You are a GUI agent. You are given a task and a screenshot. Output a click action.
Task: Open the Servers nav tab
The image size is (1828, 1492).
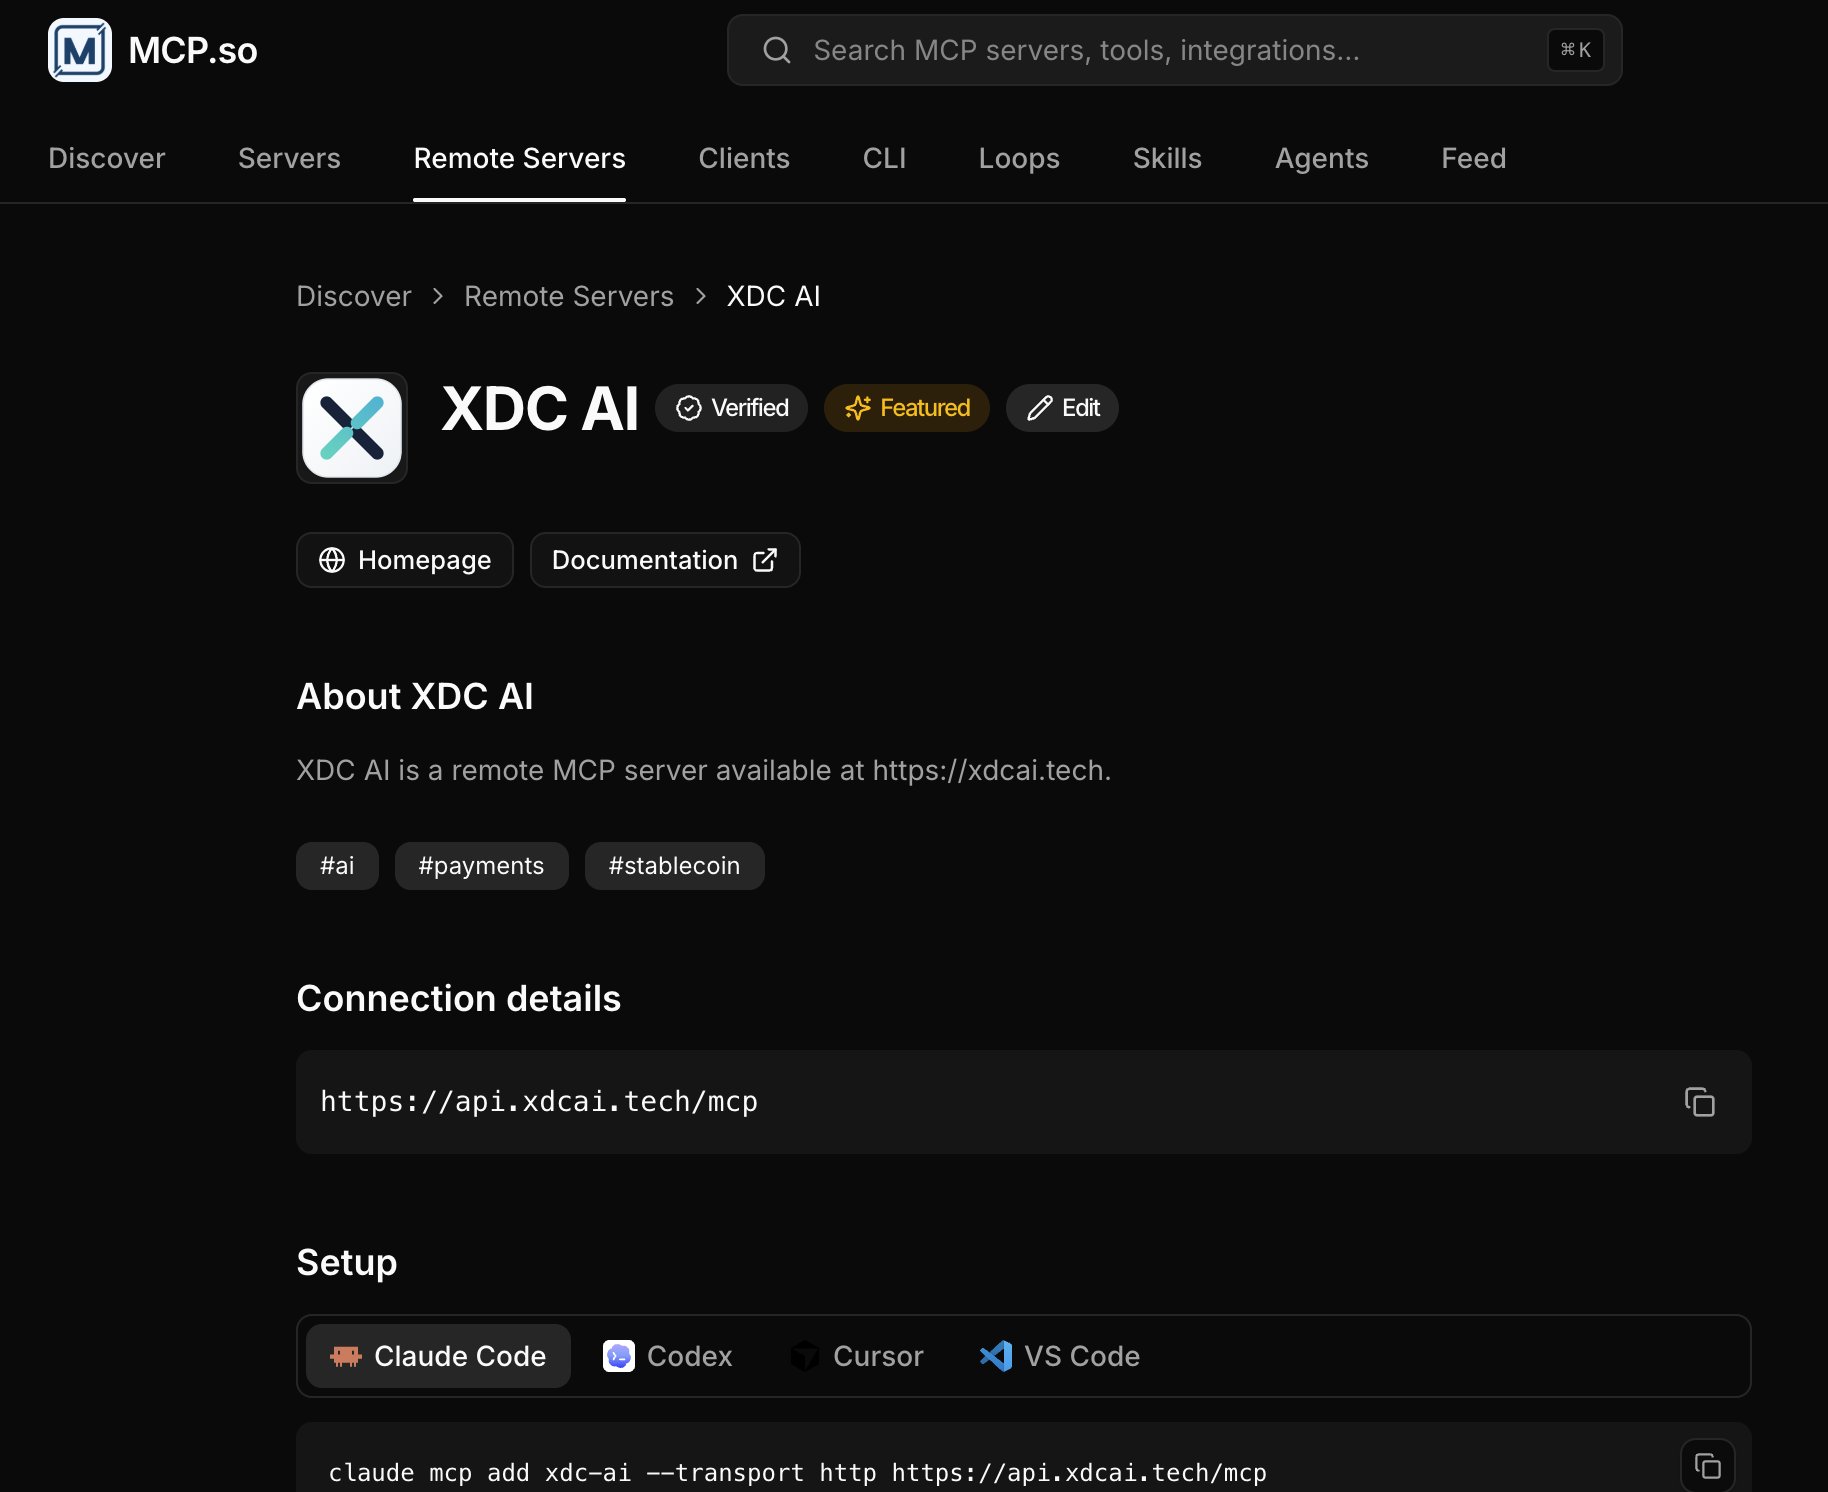pyautogui.click(x=290, y=158)
